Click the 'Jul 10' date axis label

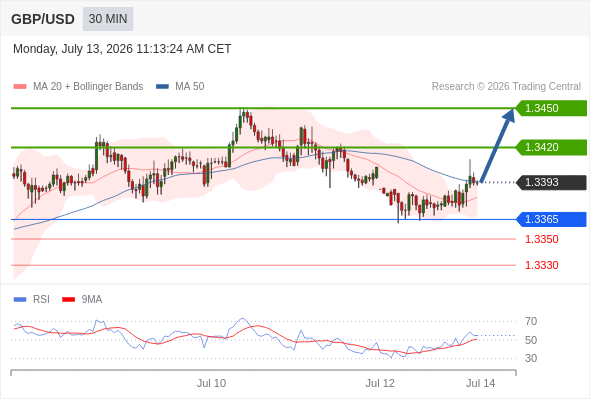[211, 383]
